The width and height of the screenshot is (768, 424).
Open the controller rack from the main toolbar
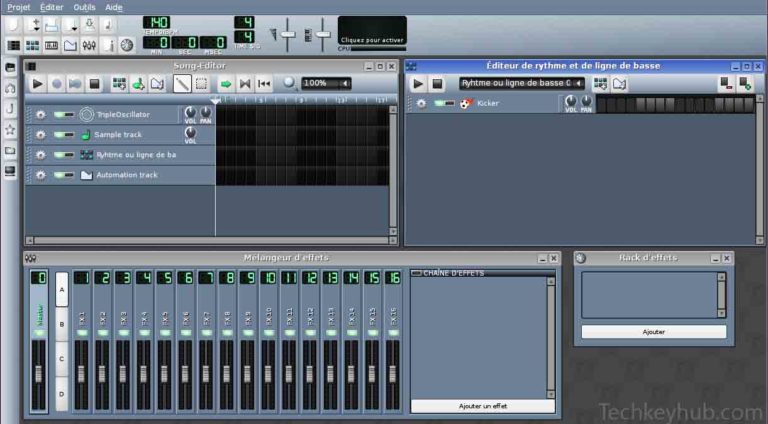tap(127, 45)
